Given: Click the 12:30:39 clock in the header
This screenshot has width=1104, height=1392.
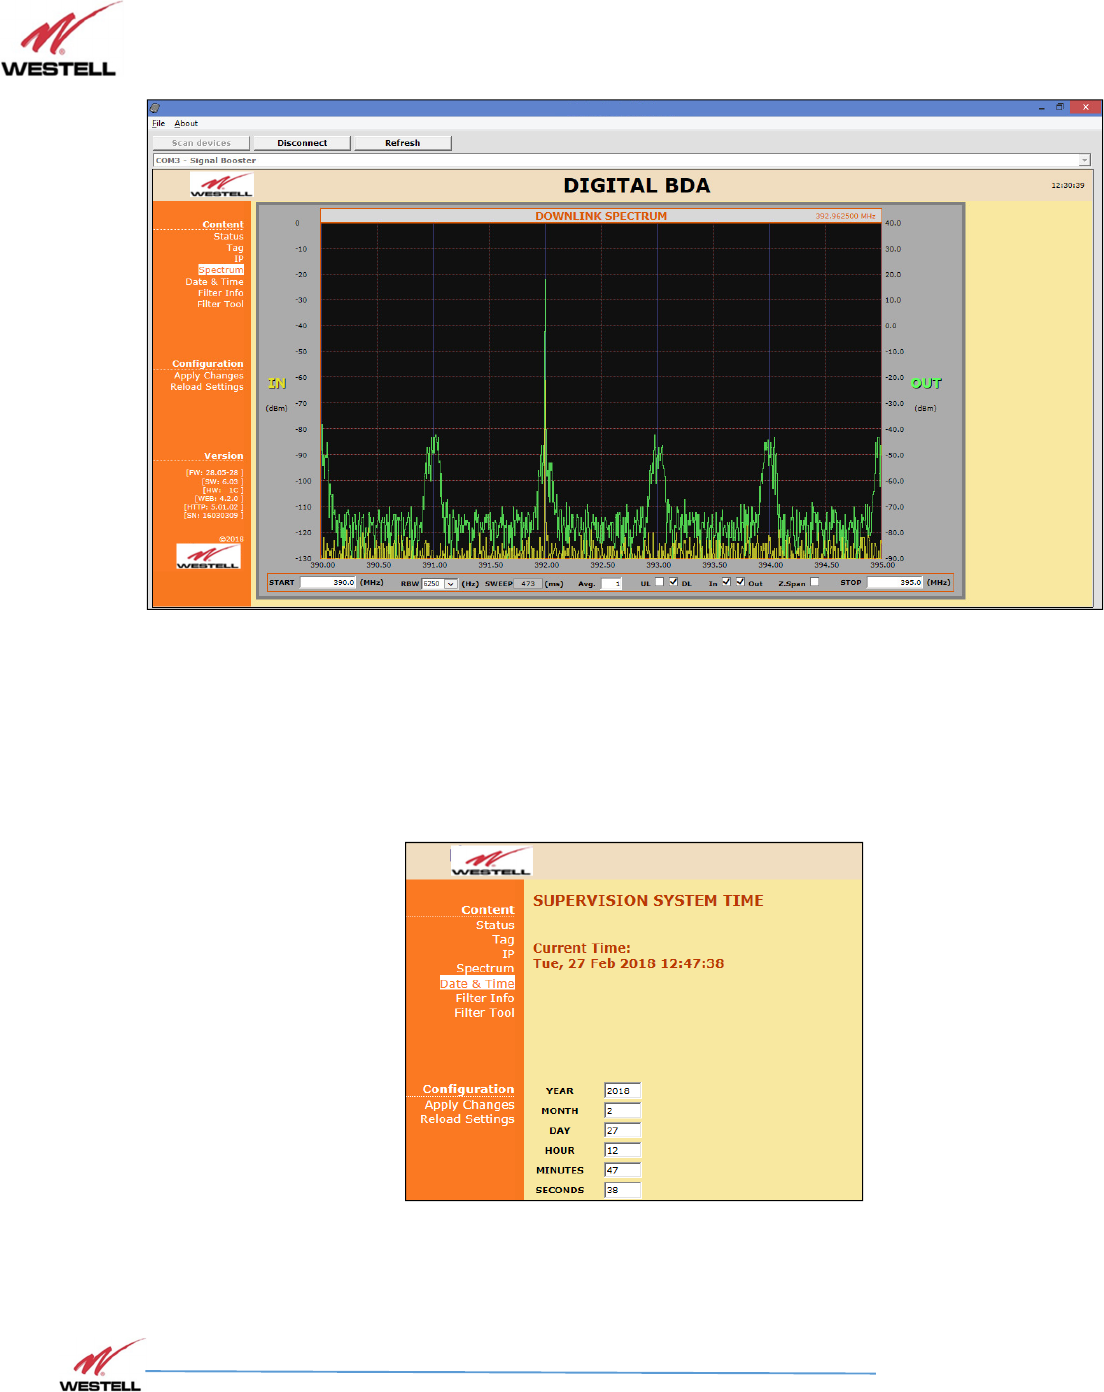Looking at the screenshot, I should pos(1067,186).
